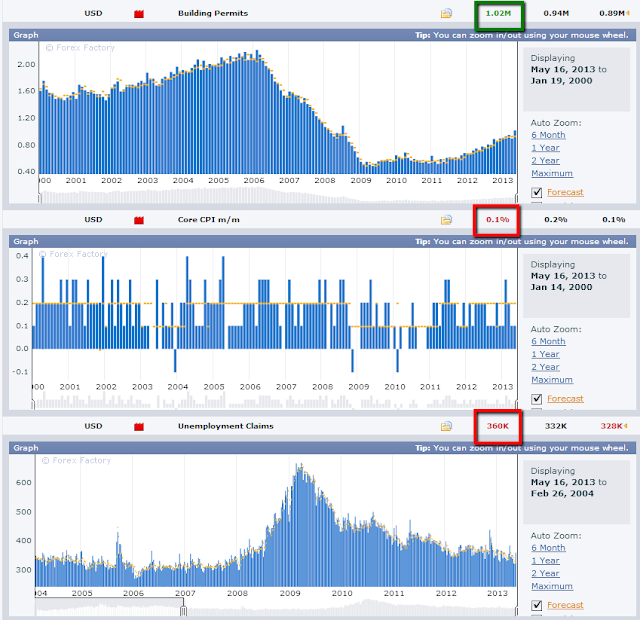Click the red impact icon for Core CPI m/m
The image size is (640, 620).
tap(139, 220)
